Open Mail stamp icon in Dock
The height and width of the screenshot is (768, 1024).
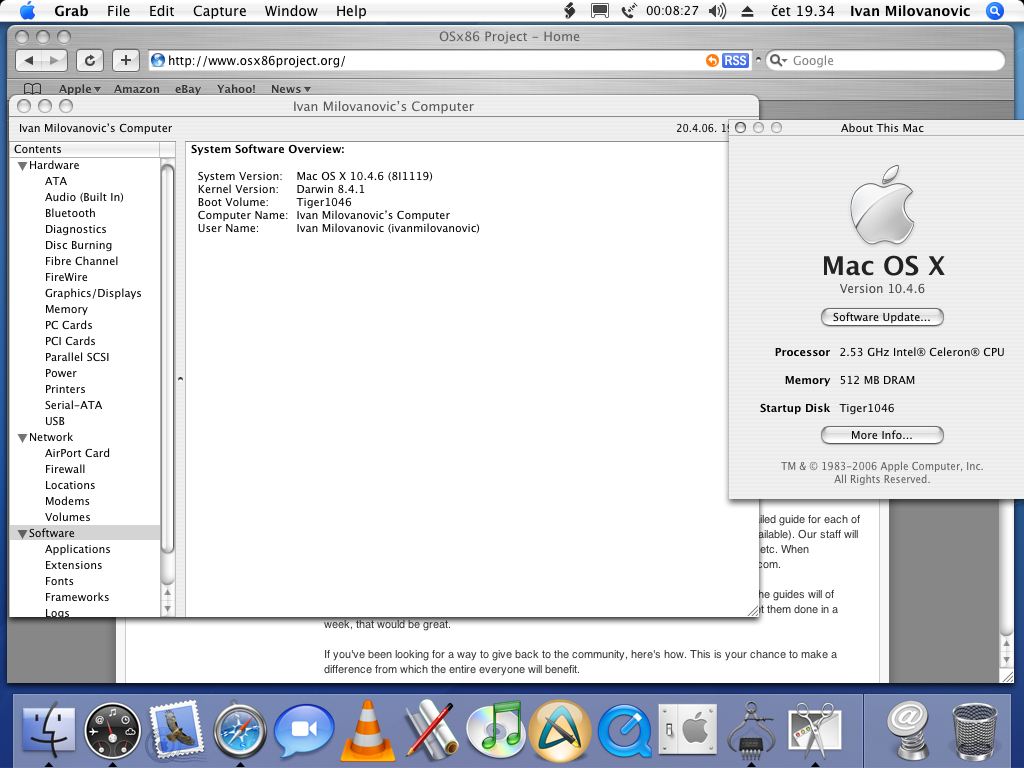174,730
